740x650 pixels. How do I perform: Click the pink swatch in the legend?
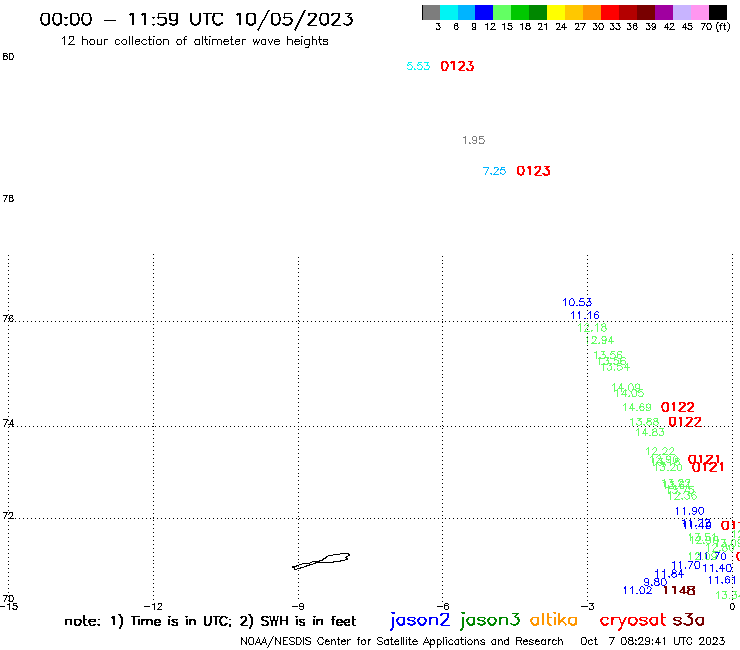pyautogui.click(x=699, y=12)
